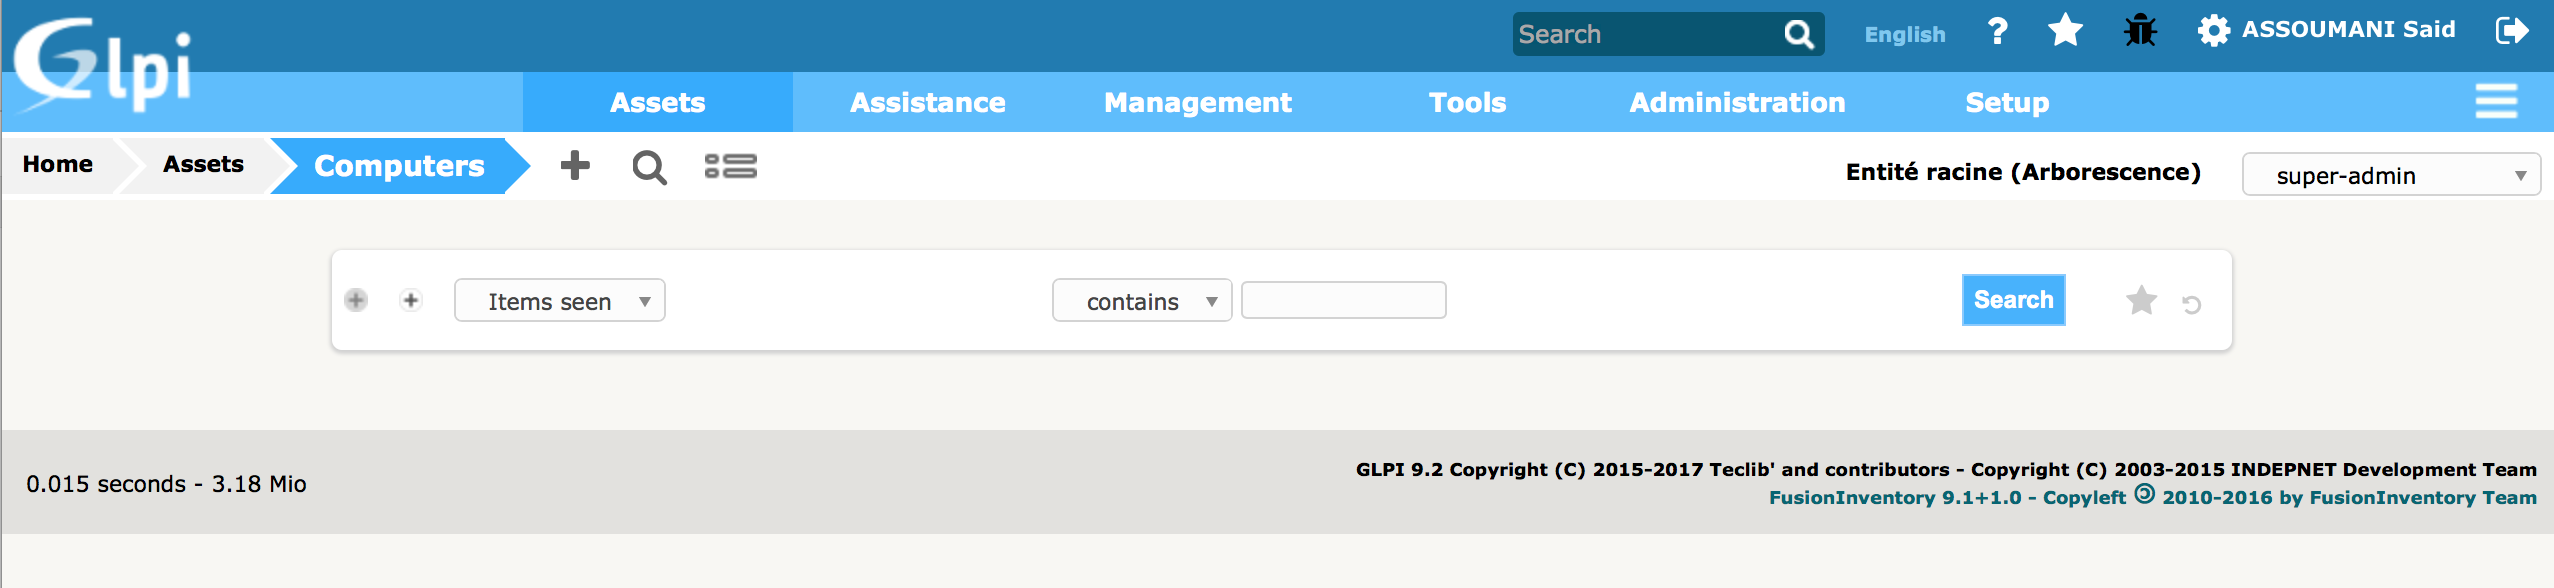
Task: Open FusionInventory 9.1+1.0 footer link
Action: [2153, 497]
